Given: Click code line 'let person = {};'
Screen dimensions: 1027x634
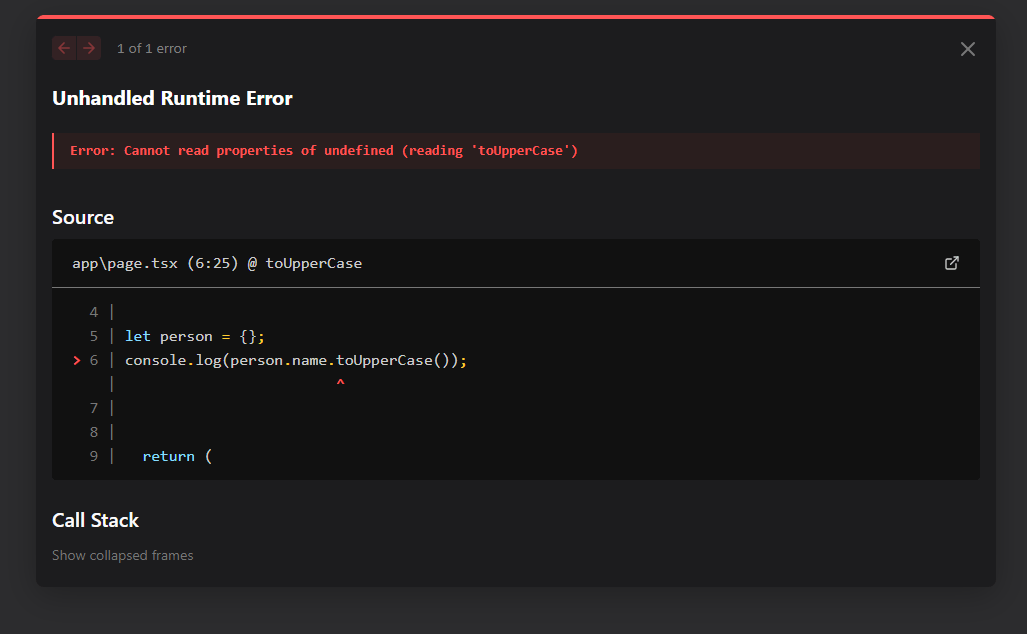Looking at the screenshot, I should click(195, 337).
